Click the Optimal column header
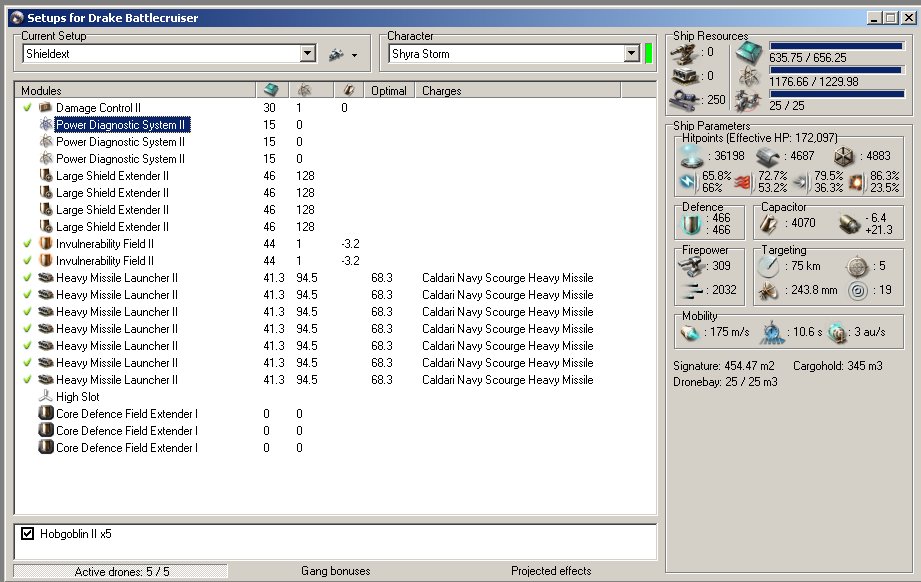Screen dimensions: 921x582 point(389,90)
